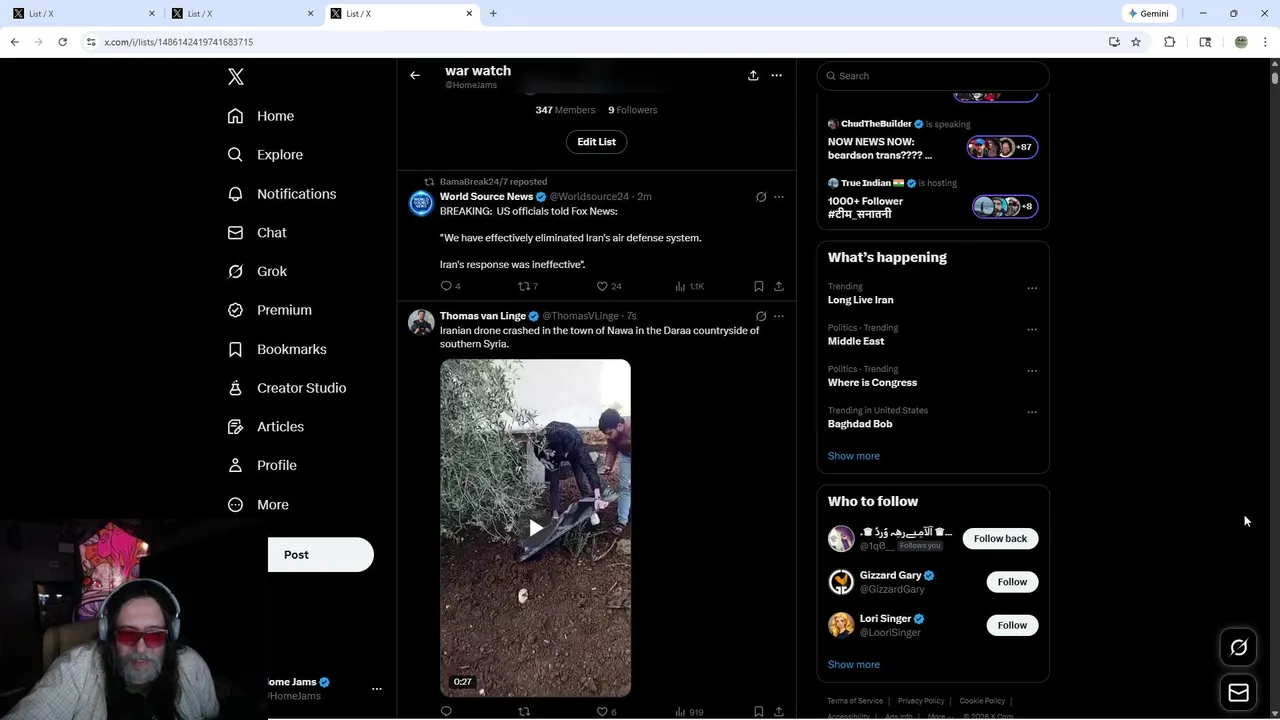Open browser extensions puzzle icon

pyautogui.click(x=1169, y=42)
